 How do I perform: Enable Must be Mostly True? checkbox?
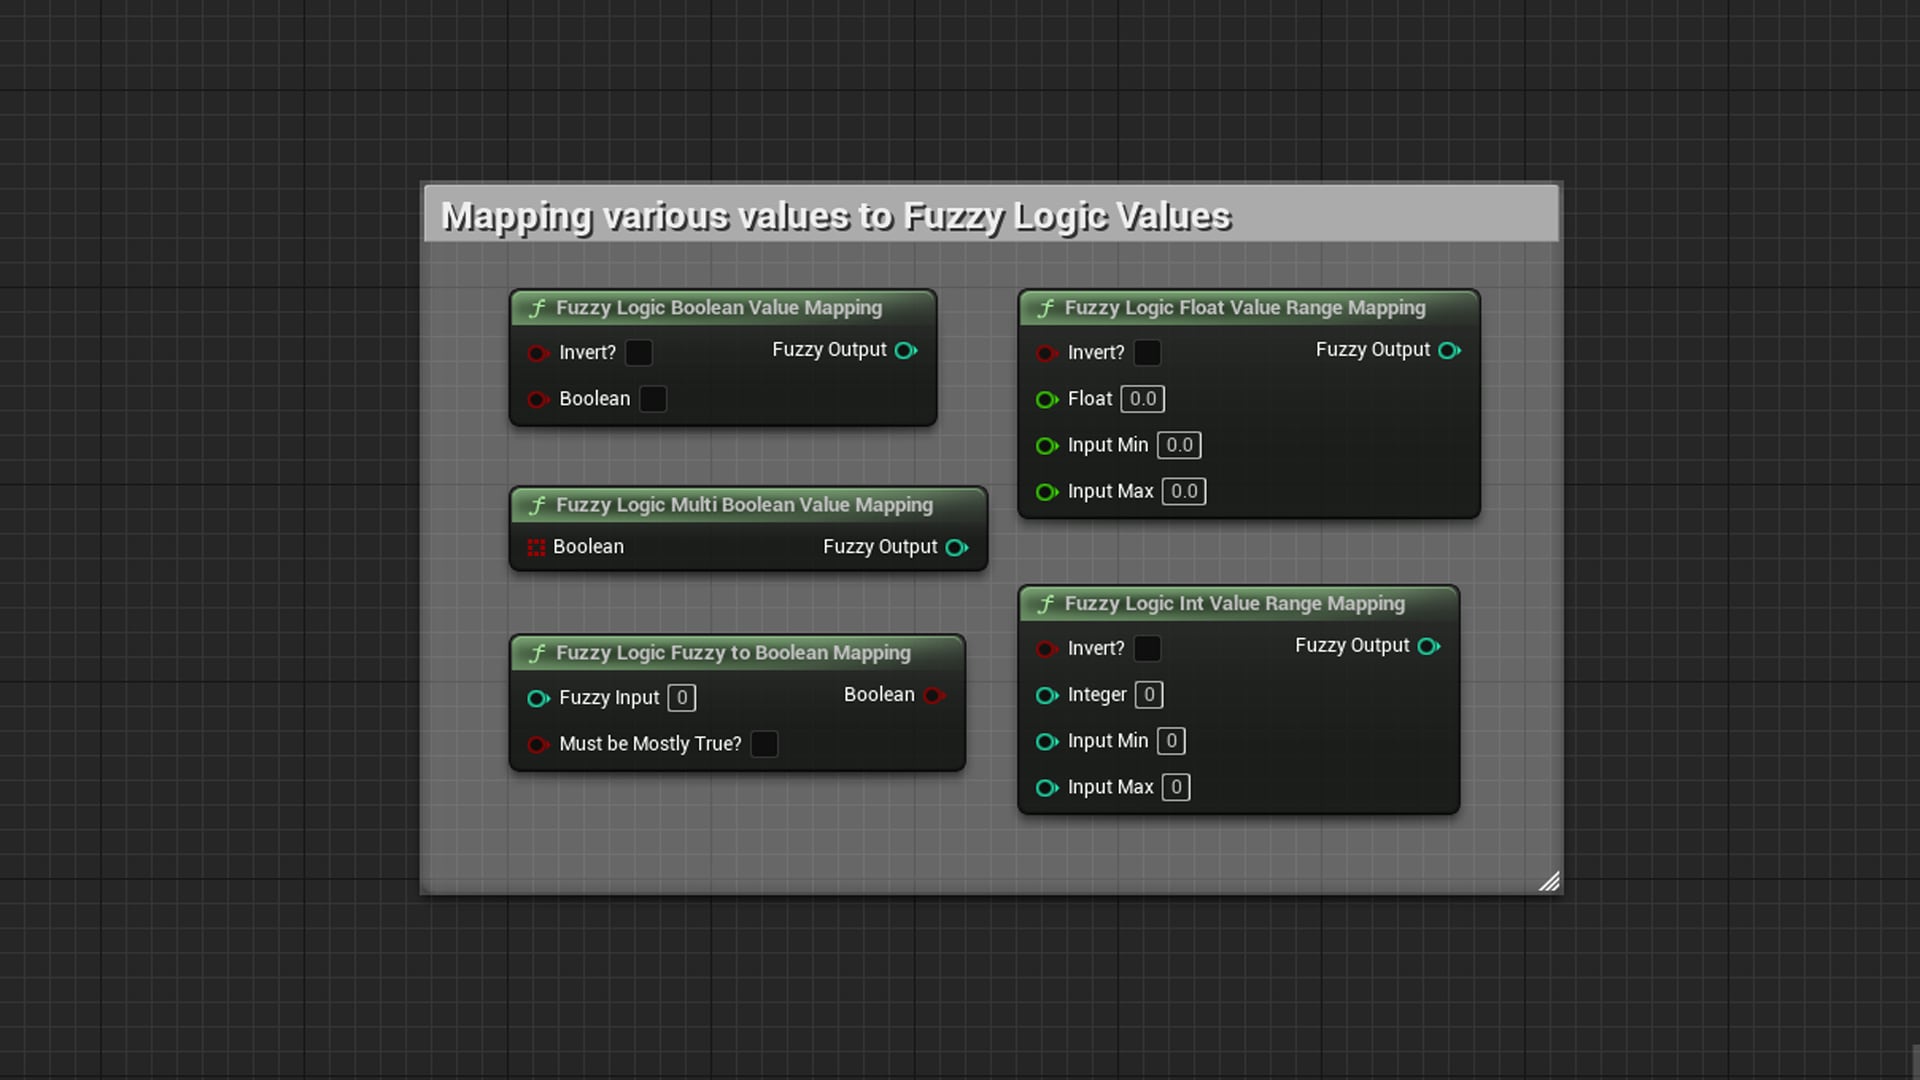tap(764, 744)
